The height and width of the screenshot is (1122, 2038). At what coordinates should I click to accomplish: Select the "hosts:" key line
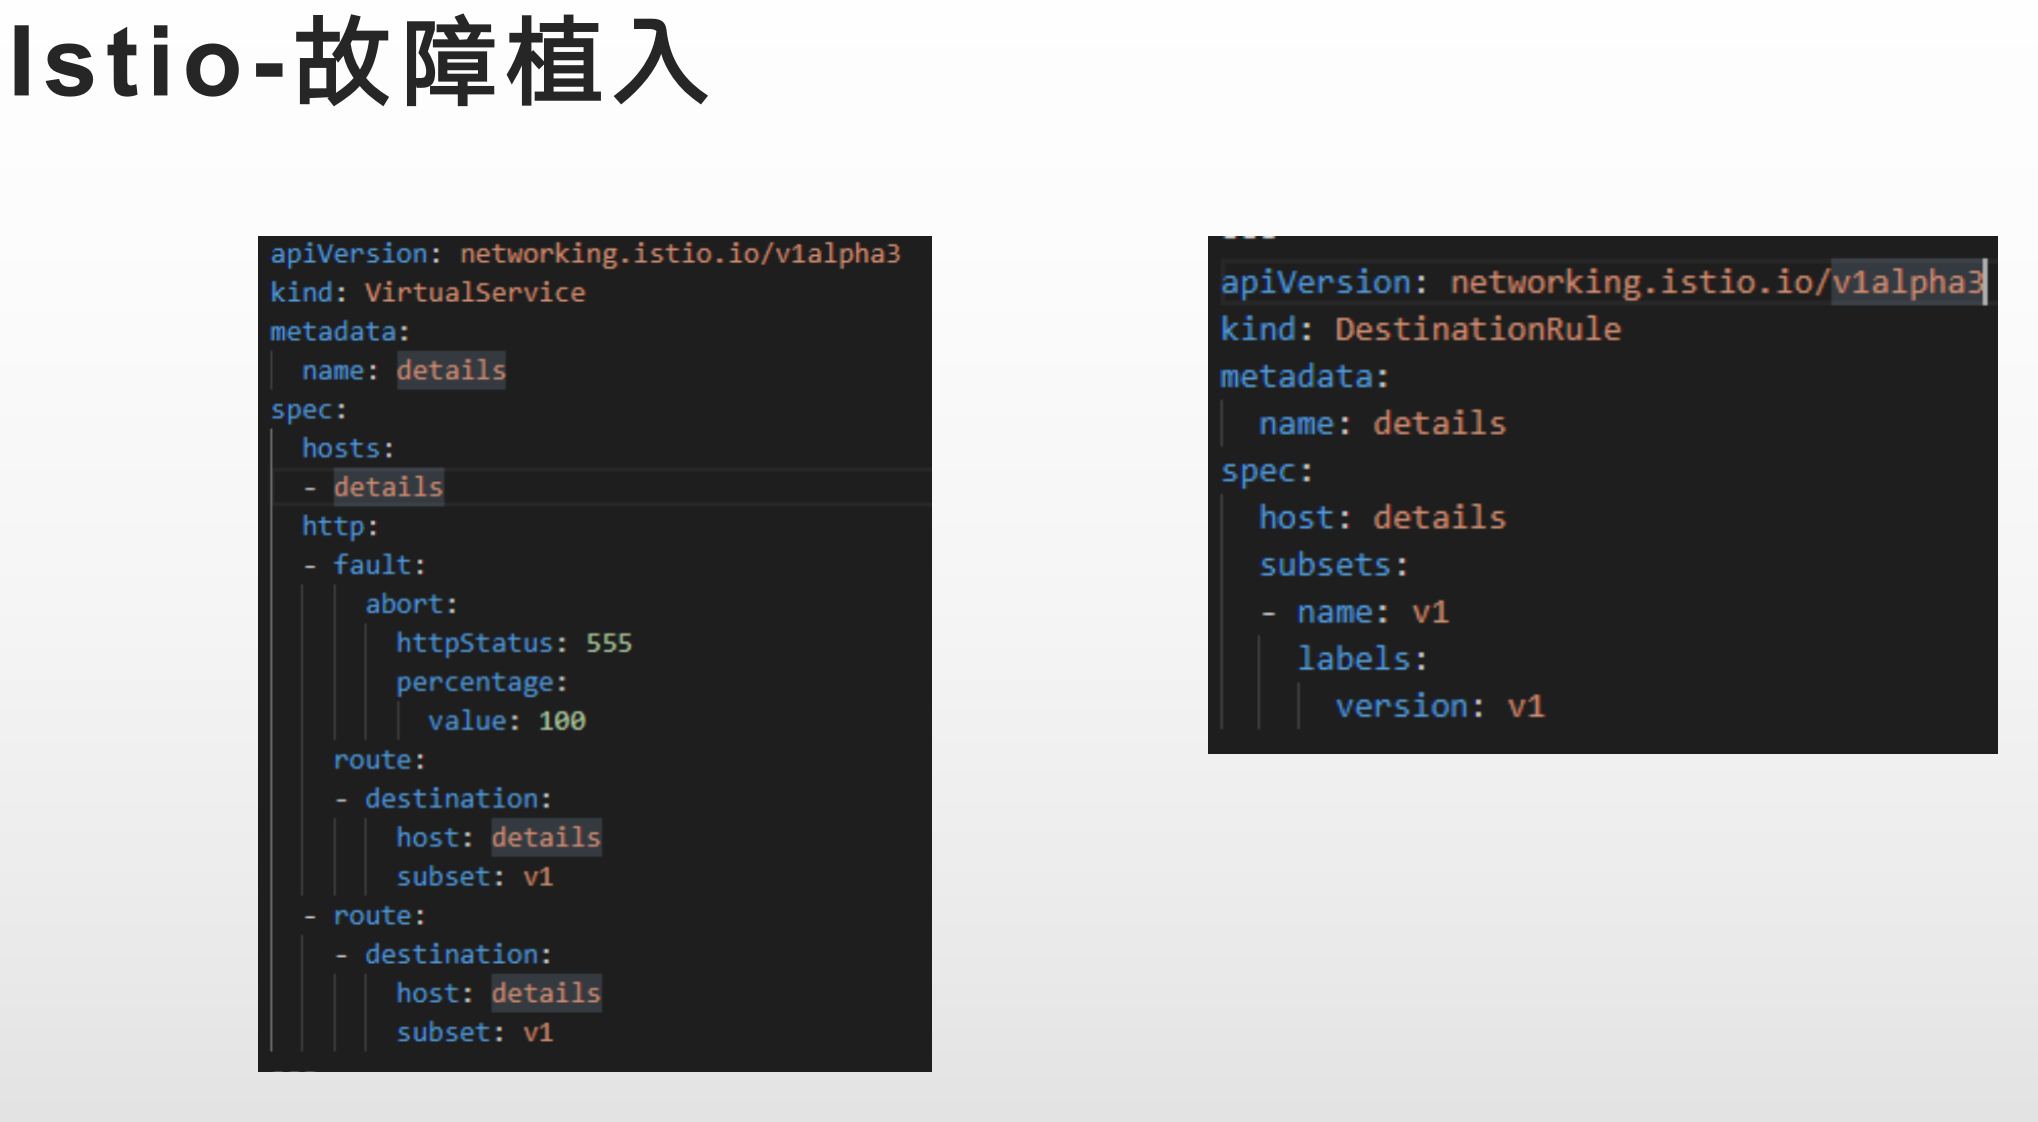pyautogui.click(x=348, y=449)
